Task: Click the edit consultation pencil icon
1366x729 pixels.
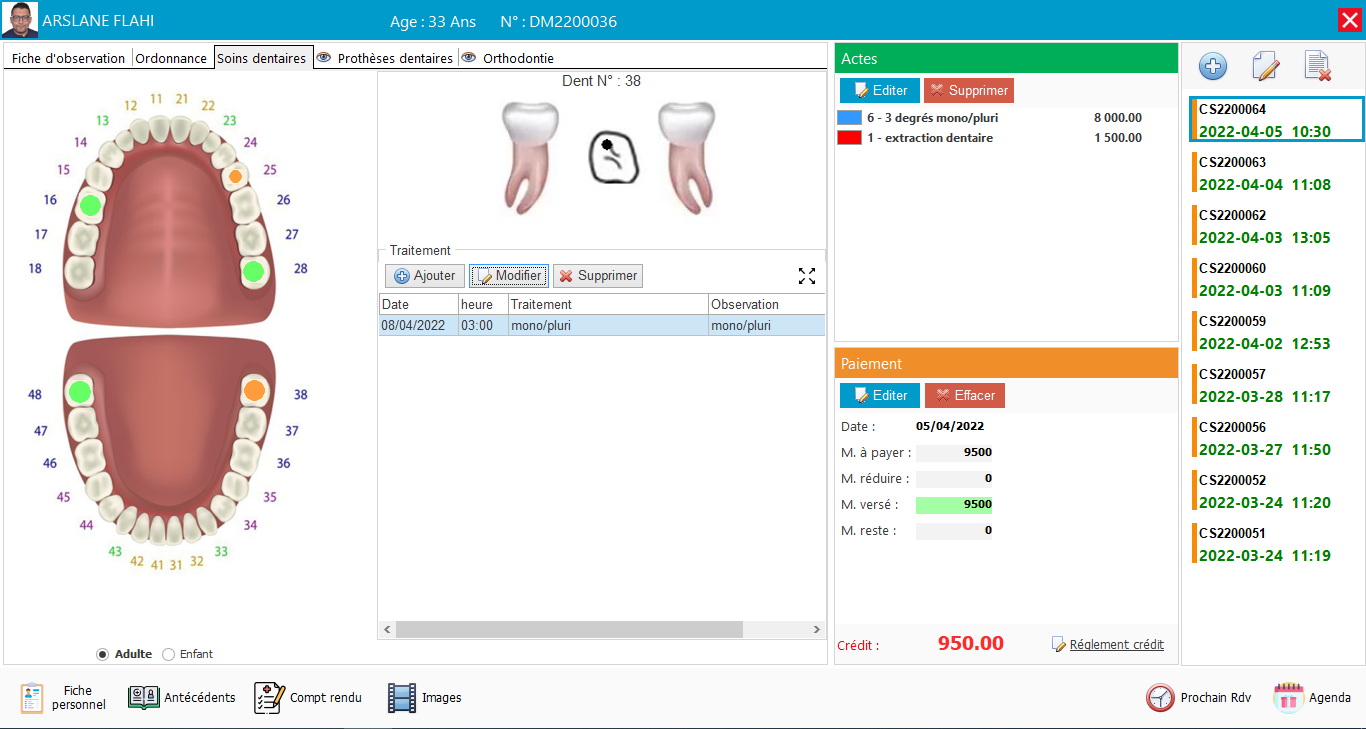Action: [x=1265, y=67]
